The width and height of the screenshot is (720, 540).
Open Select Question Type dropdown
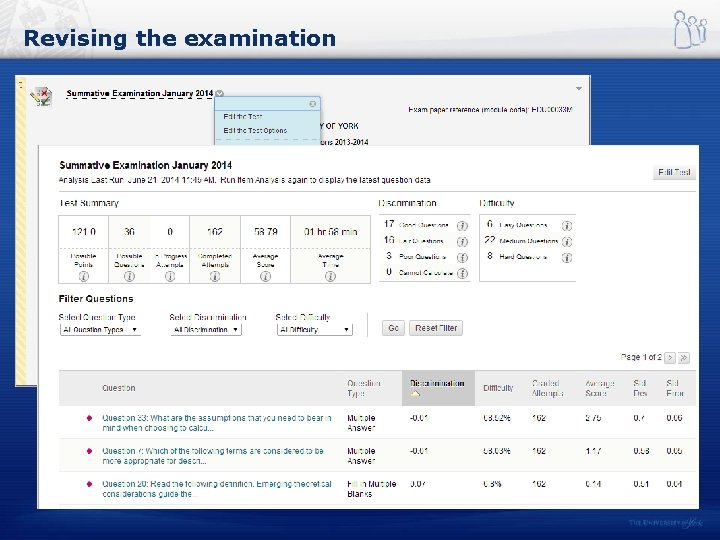[x=100, y=330]
